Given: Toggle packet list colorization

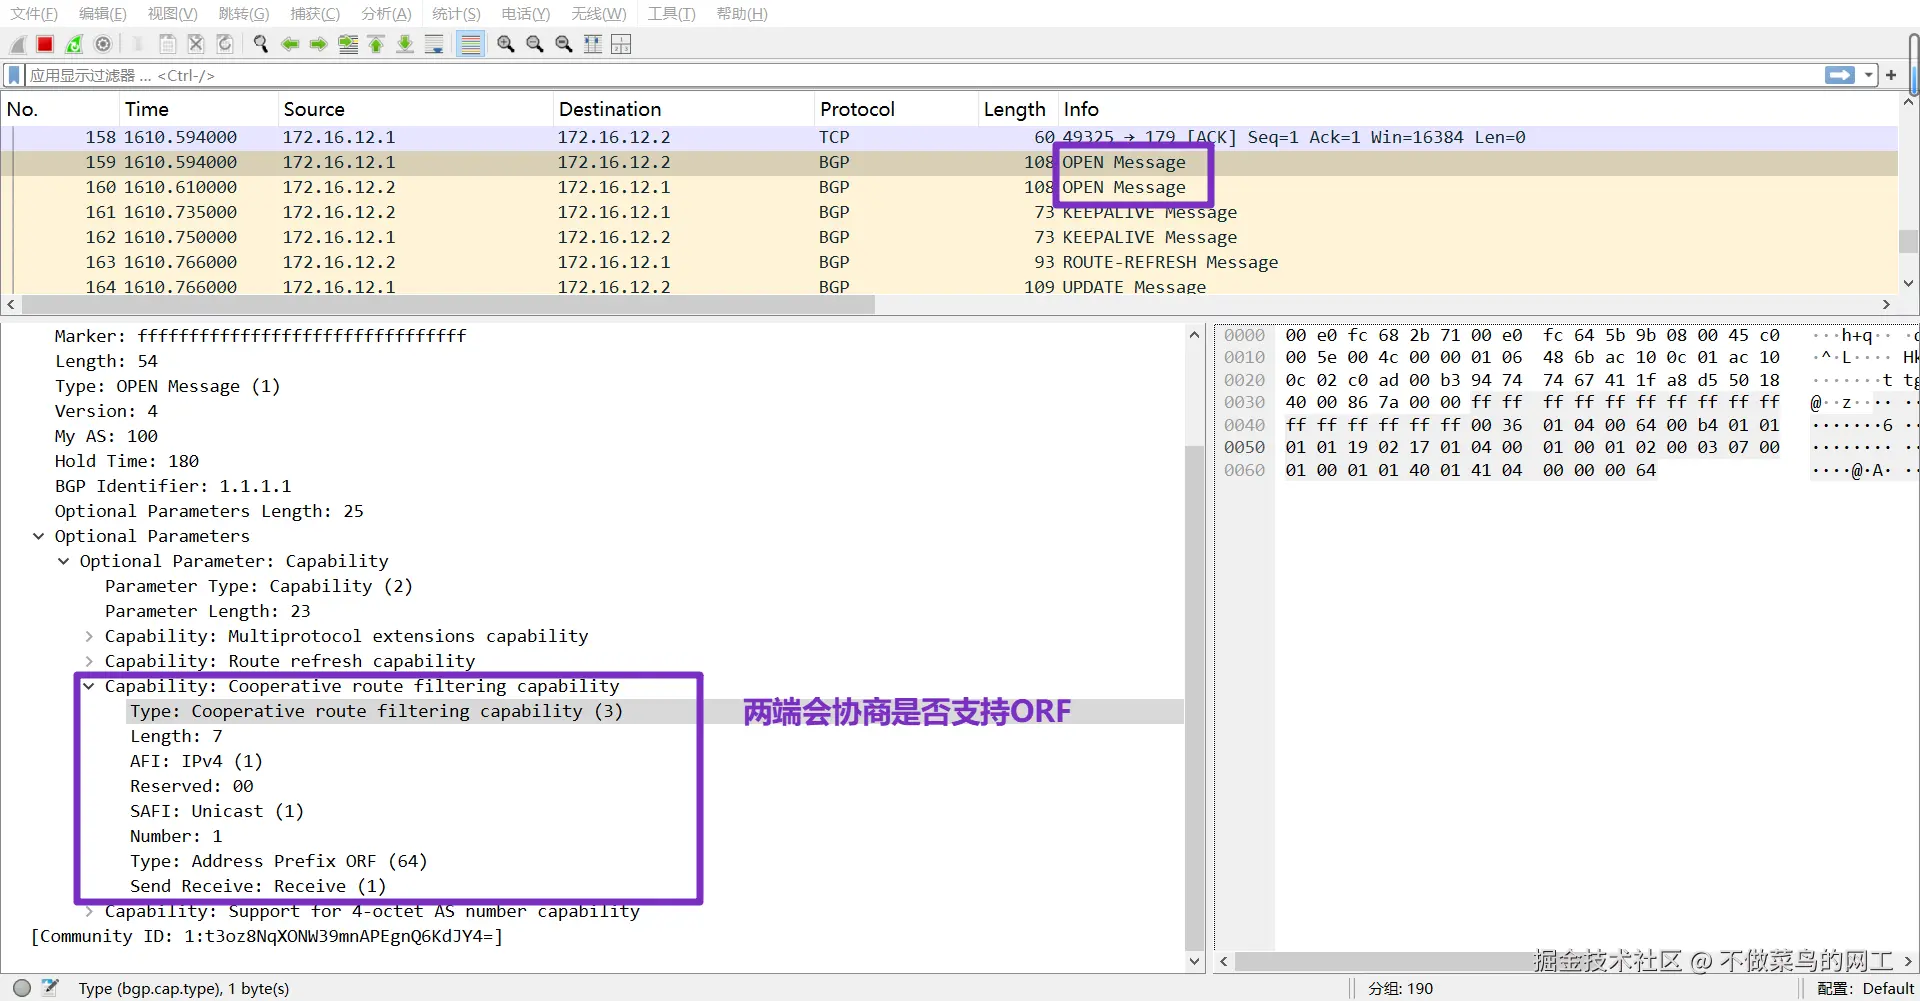Looking at the screenshot, I should [471, 44].
